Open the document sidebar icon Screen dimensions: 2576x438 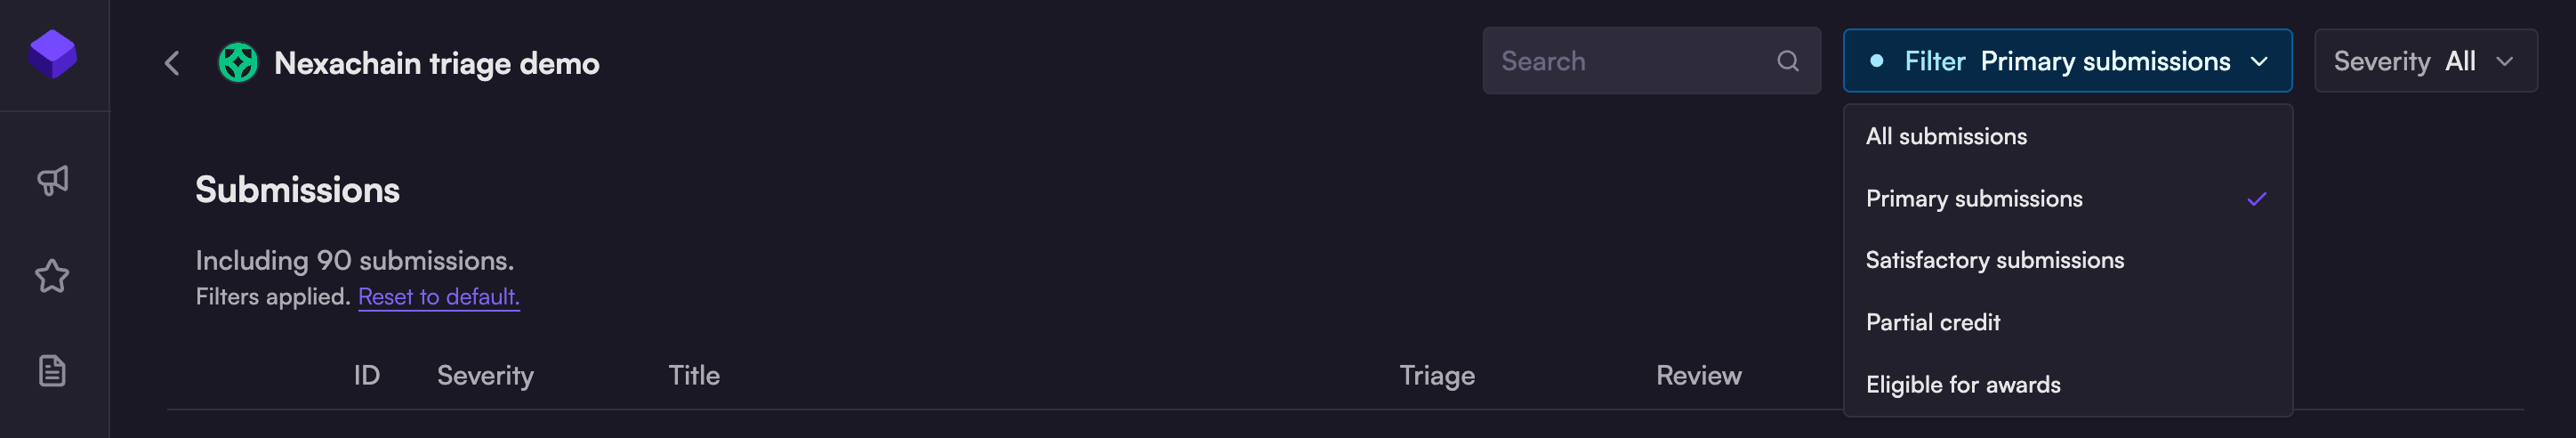tap(53, 371)
